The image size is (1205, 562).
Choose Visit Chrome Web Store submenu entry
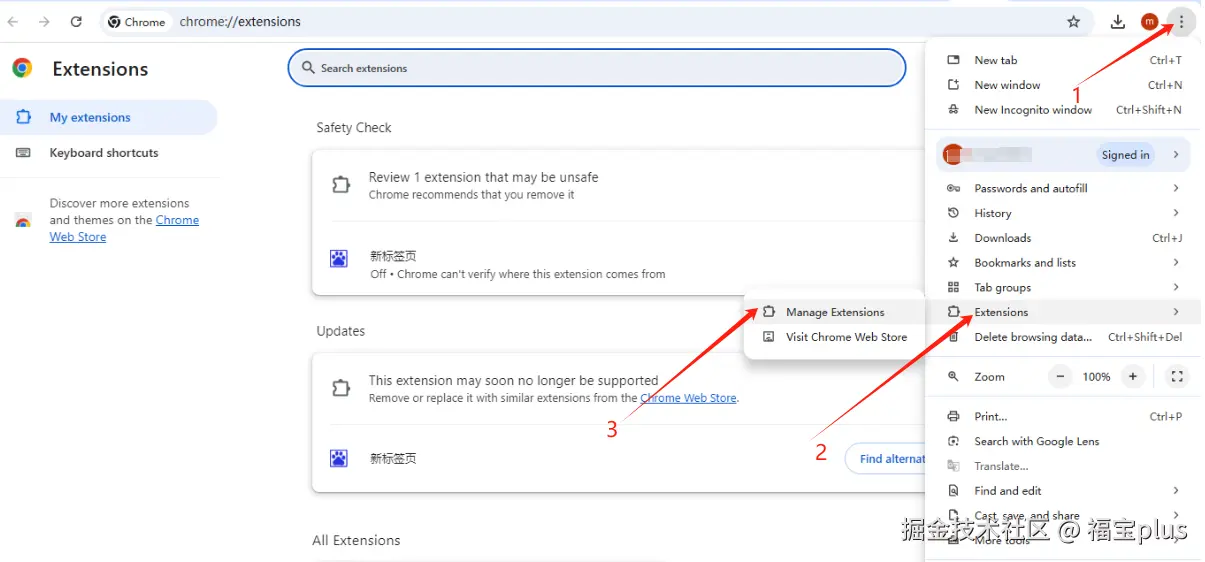coord(834,337)
